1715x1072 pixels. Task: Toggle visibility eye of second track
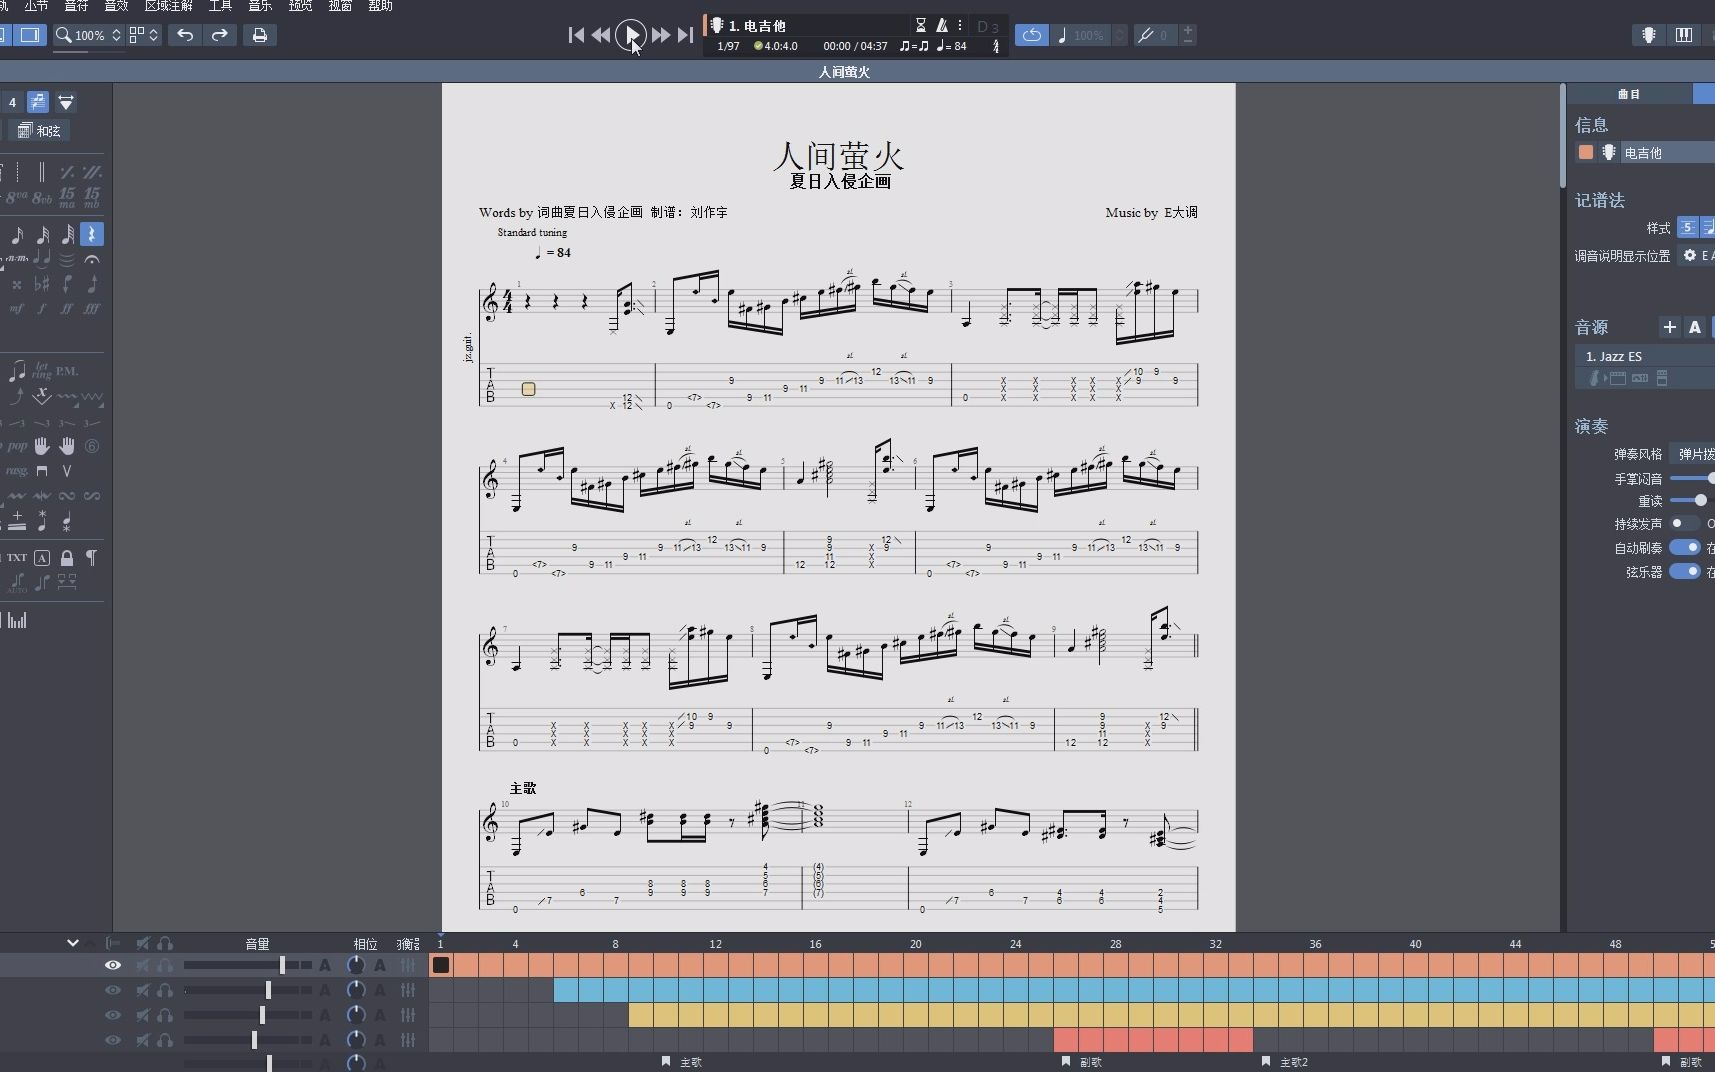113,990
